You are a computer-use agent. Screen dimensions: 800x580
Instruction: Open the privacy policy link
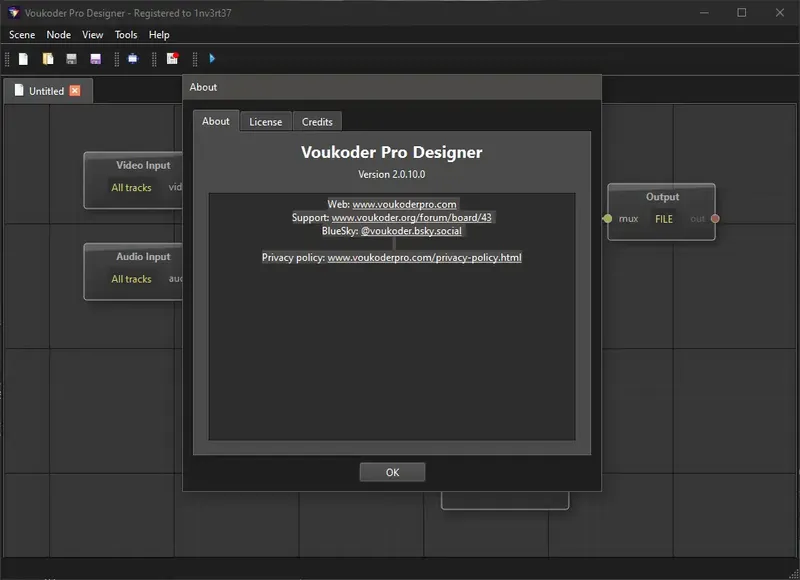(424, 257)
